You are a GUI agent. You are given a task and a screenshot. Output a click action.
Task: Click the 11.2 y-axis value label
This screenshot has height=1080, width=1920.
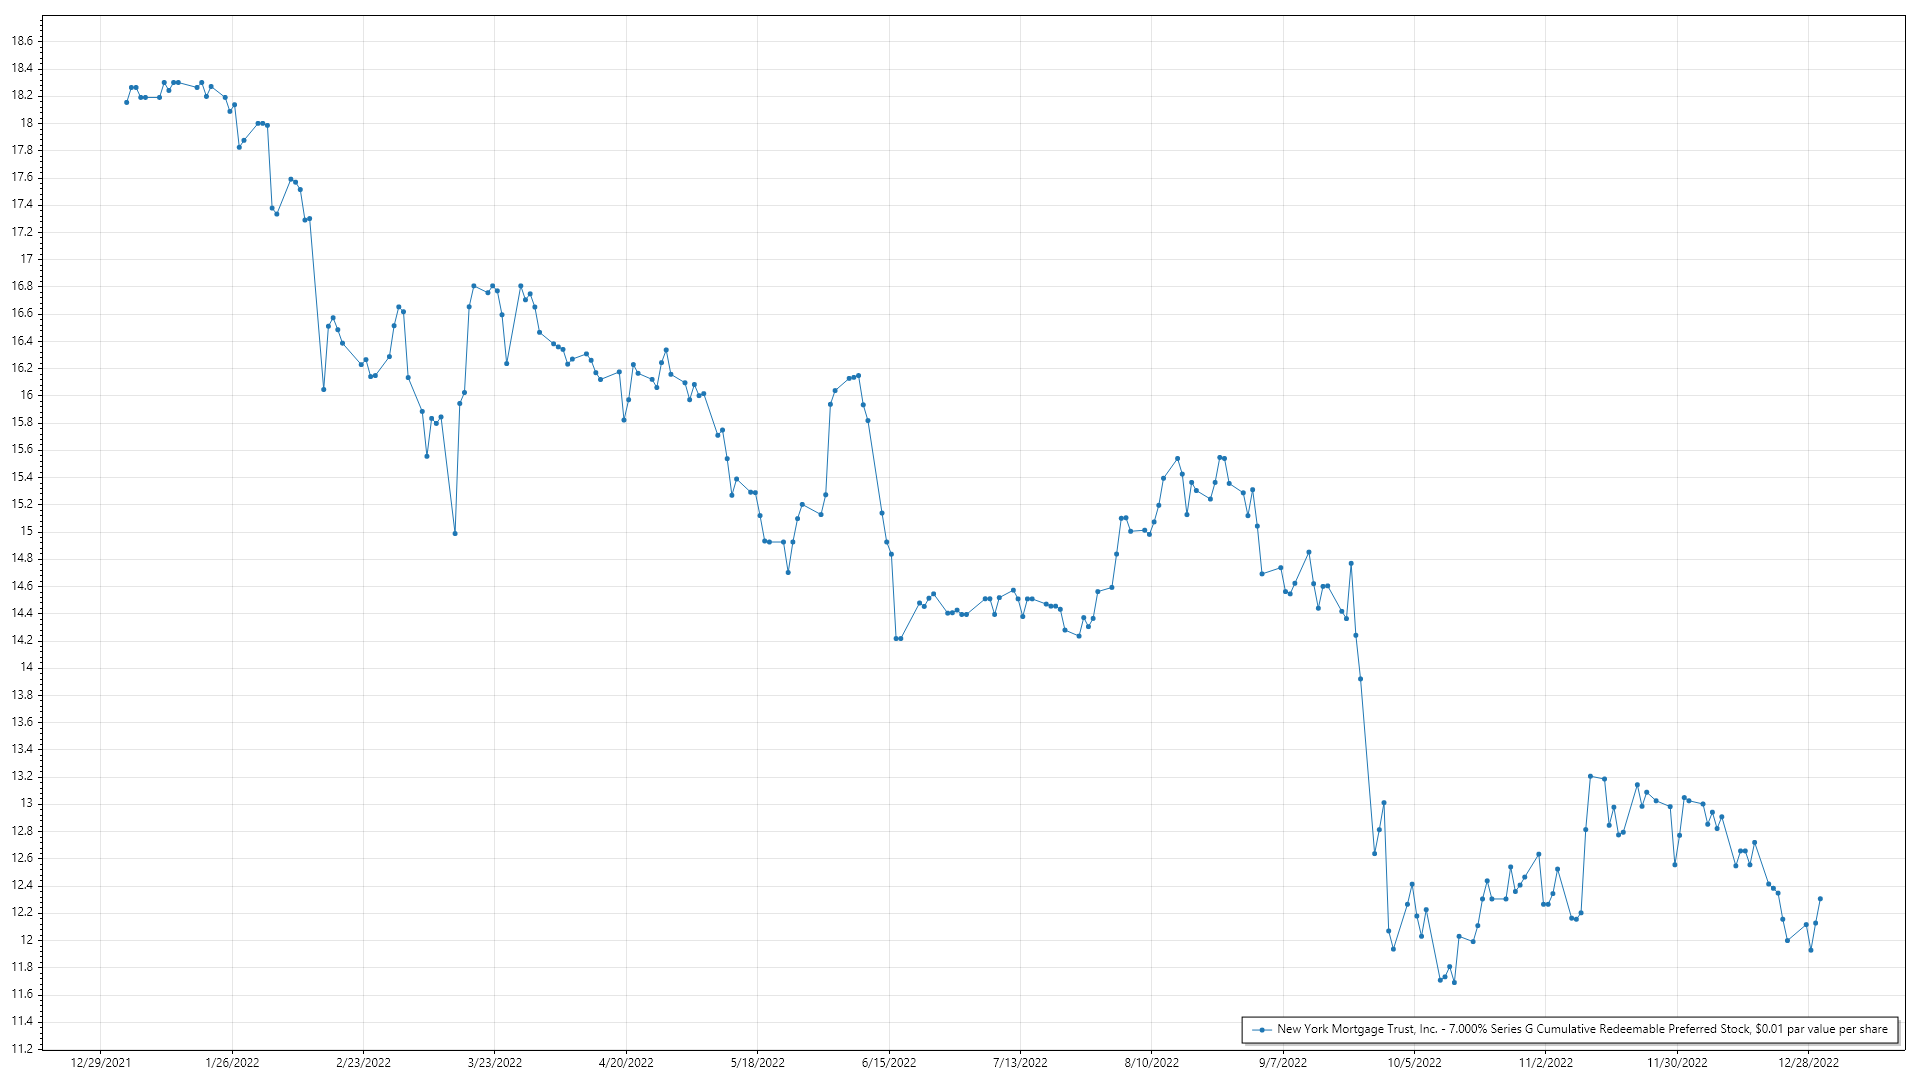tap(22, 1049)
